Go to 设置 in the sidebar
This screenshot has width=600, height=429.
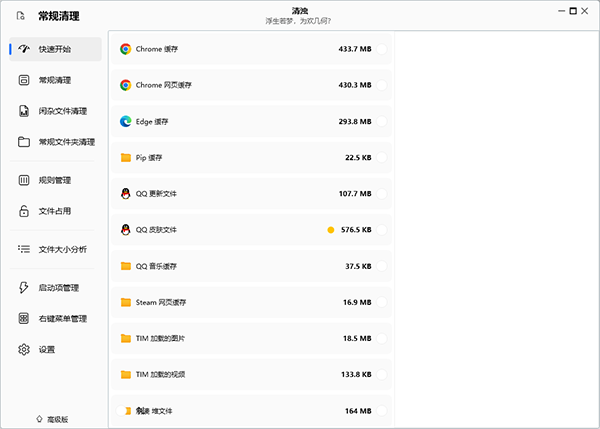click(x=55, y=349)
